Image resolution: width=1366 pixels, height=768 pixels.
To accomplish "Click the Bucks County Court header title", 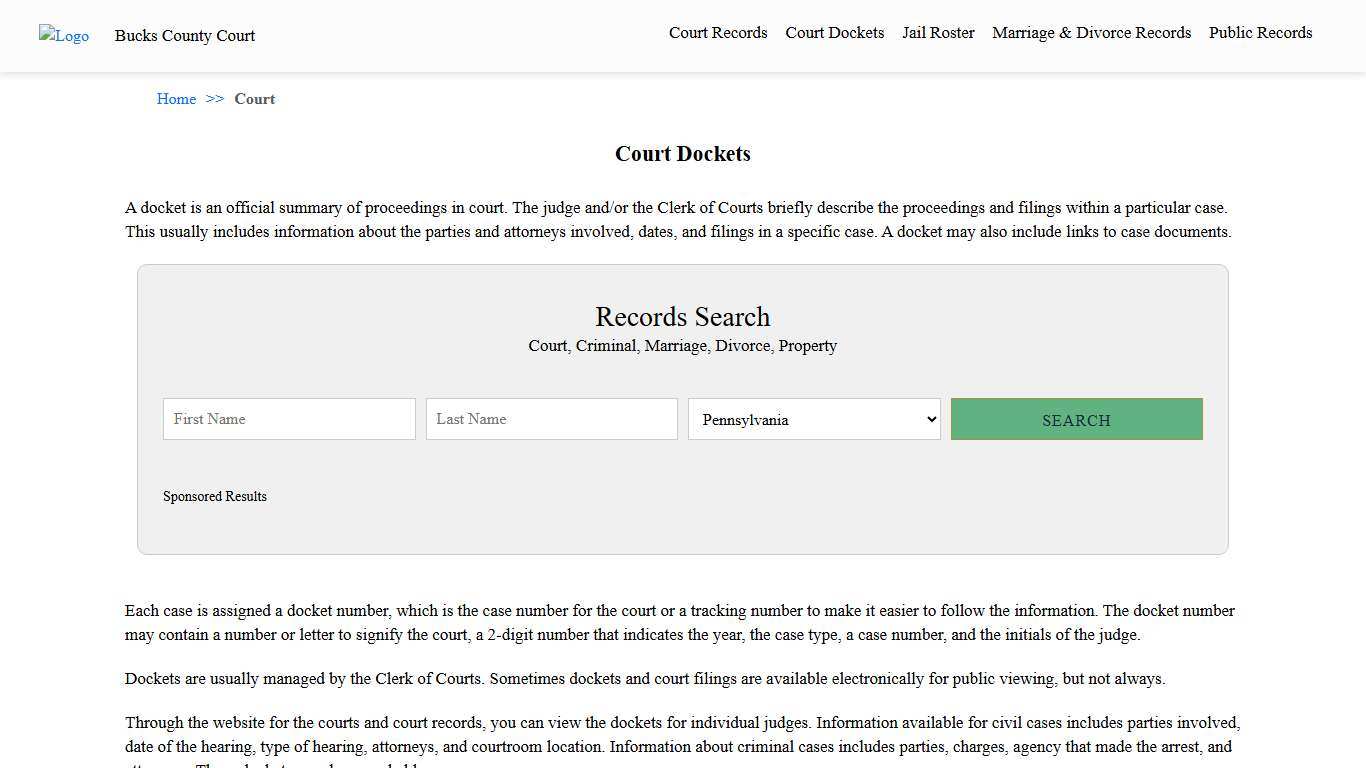I will pos(184,36).
